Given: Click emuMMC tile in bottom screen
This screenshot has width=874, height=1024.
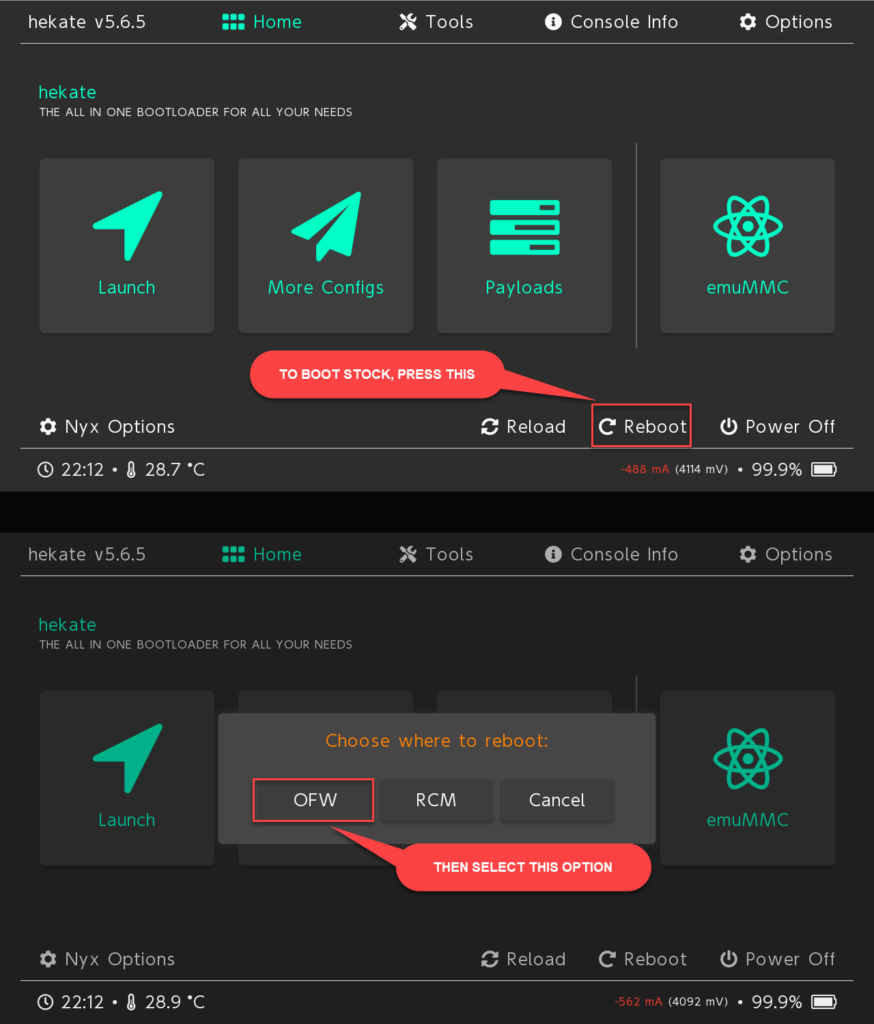Looking at the screenshot, I should pos(747,778).
